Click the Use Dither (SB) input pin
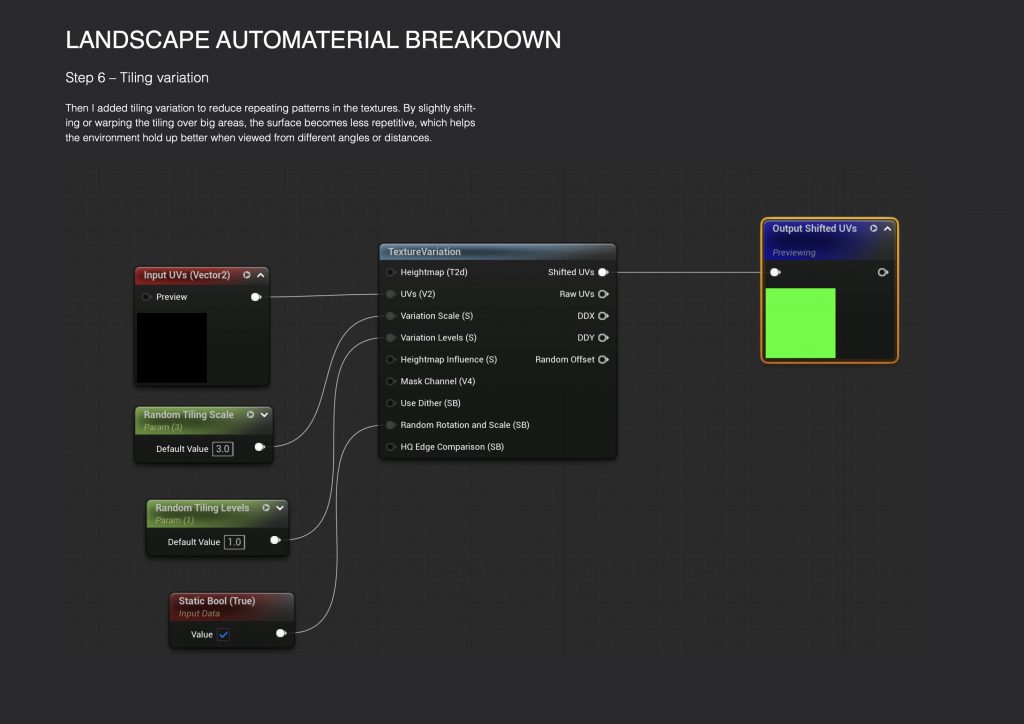1024x724 pixels. click(391, 403)
